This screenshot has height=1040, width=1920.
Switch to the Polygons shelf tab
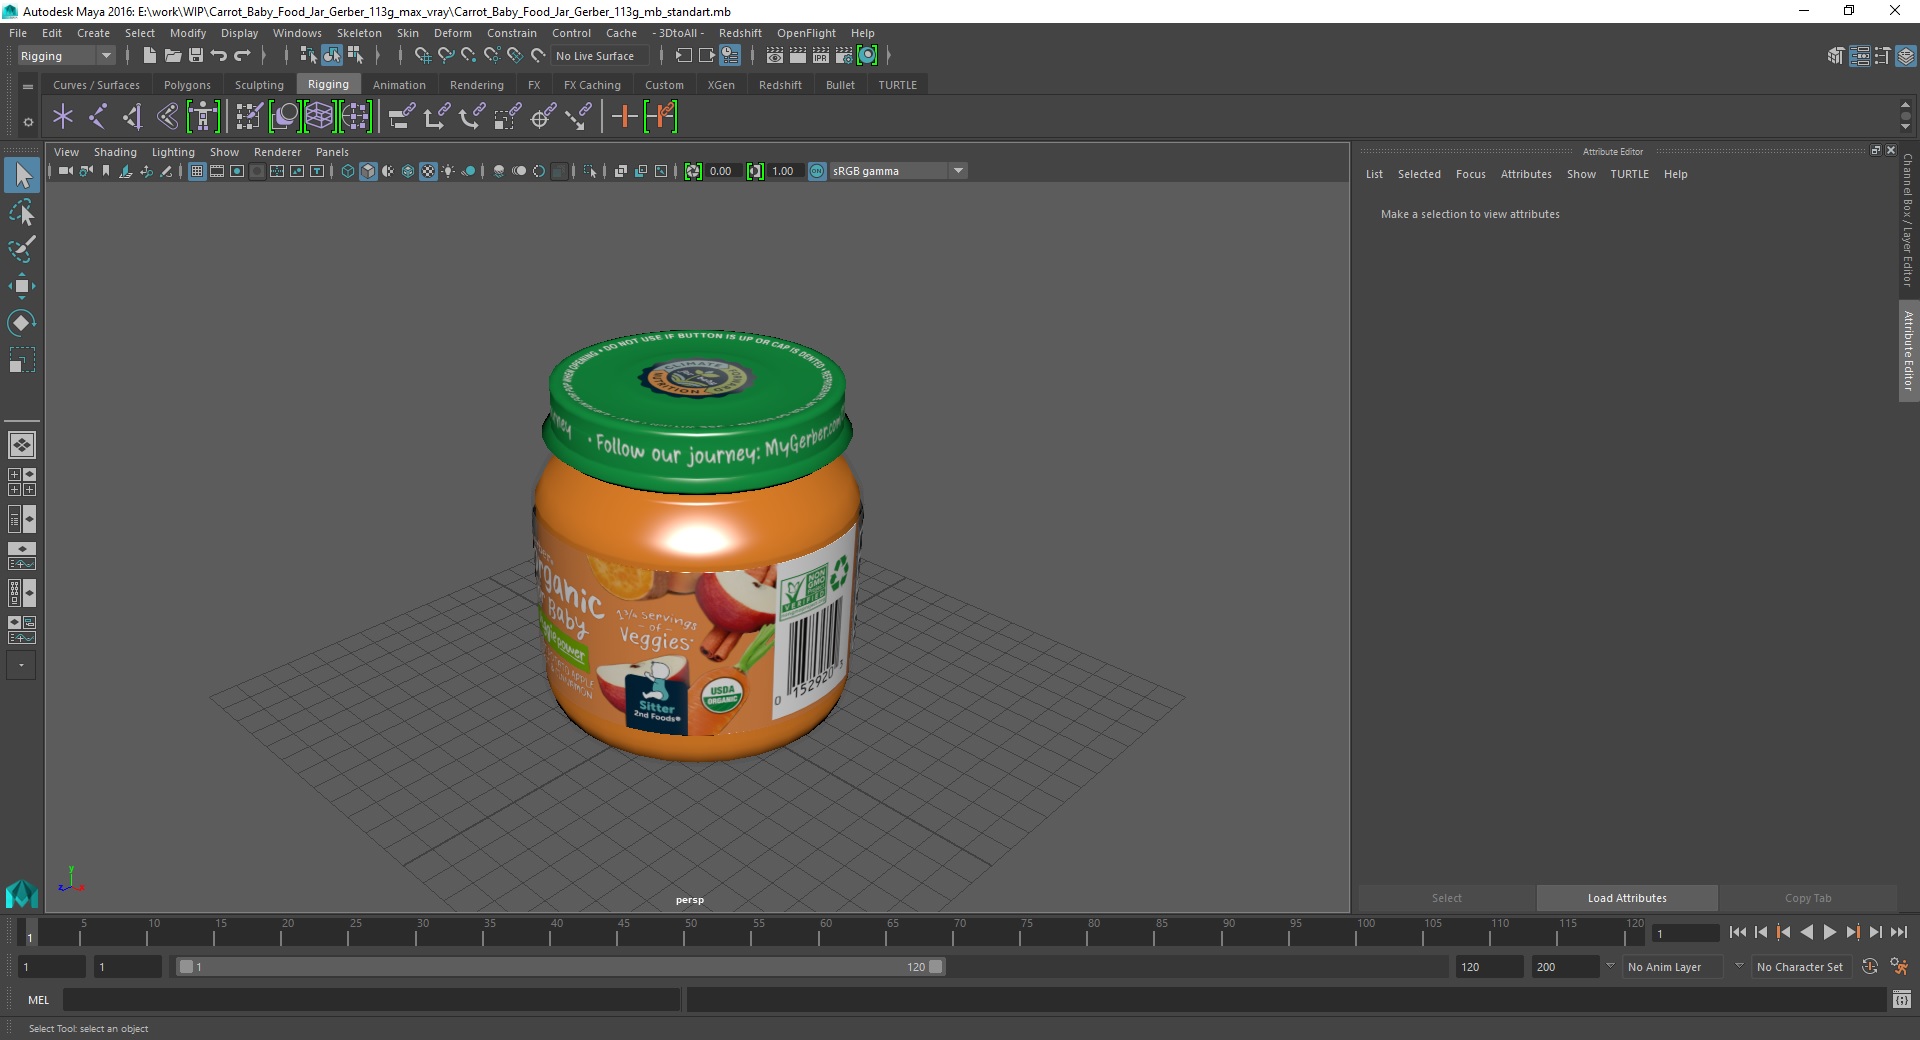[x=187, y=85]
